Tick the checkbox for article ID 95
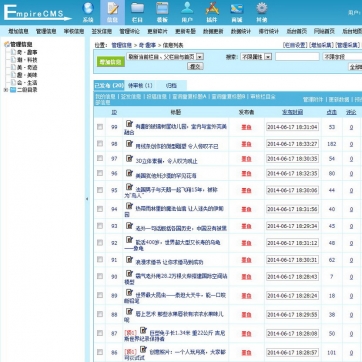 (100, 190)
